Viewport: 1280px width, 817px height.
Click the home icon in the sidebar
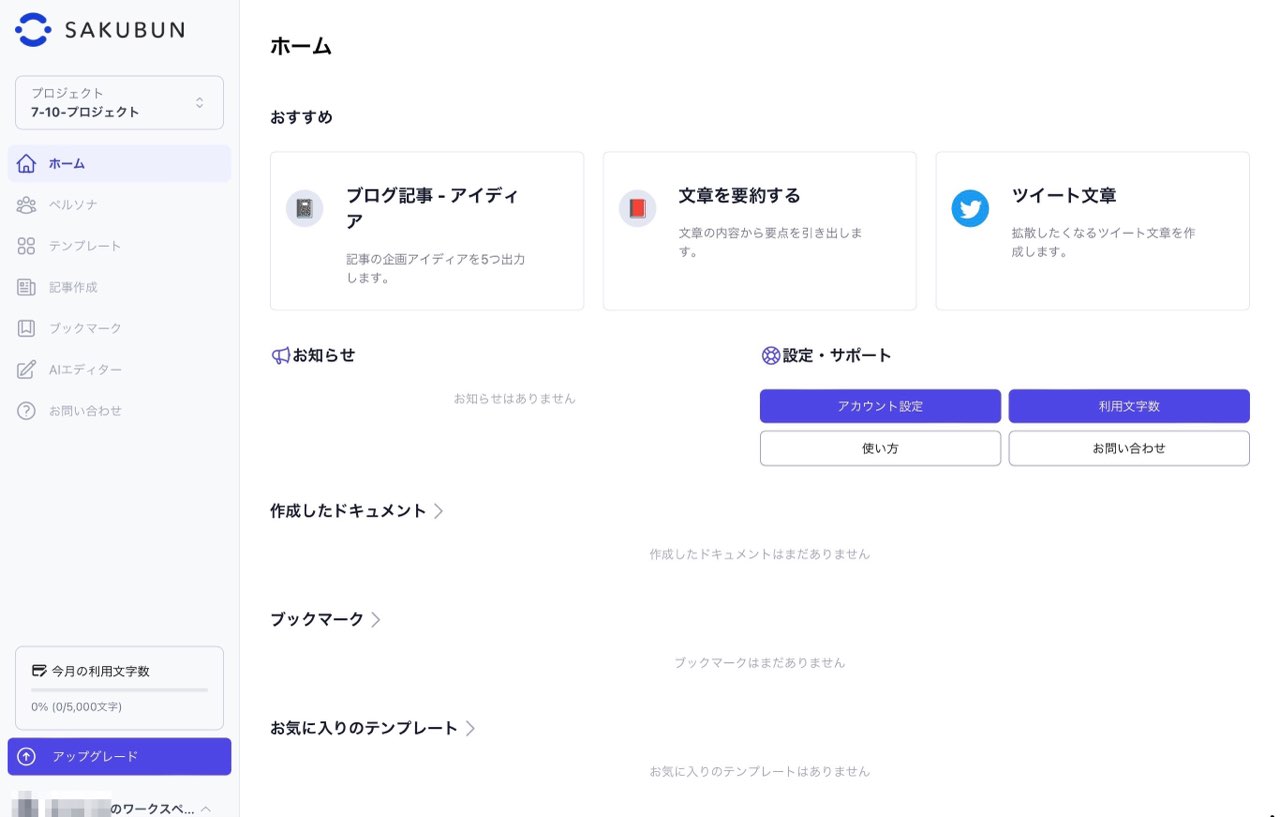27,164
